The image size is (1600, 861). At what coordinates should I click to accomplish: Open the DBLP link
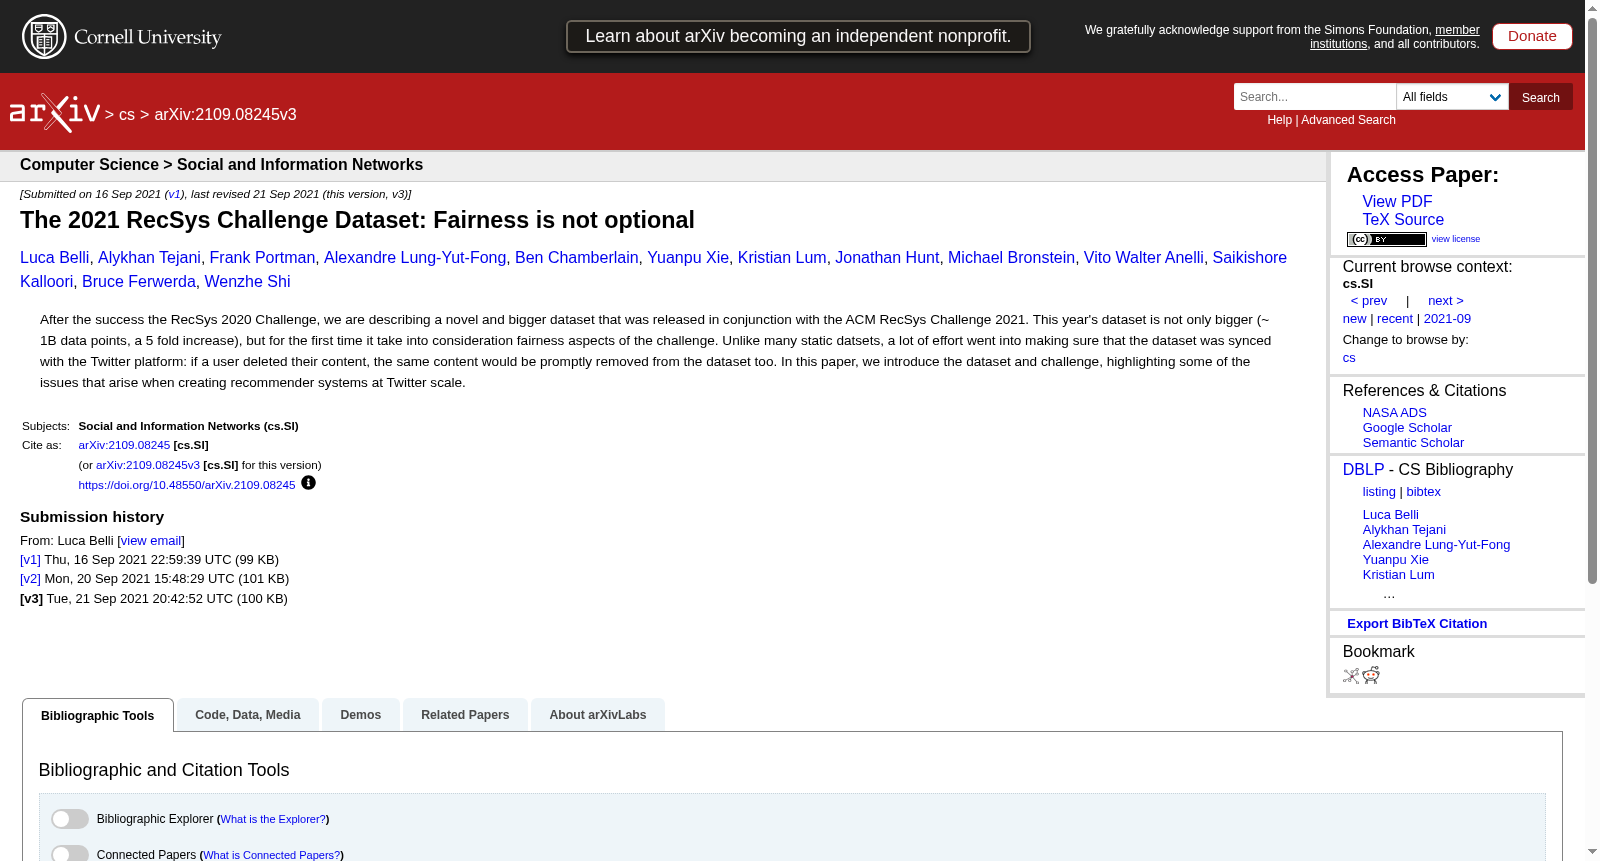coord(1363,470)
